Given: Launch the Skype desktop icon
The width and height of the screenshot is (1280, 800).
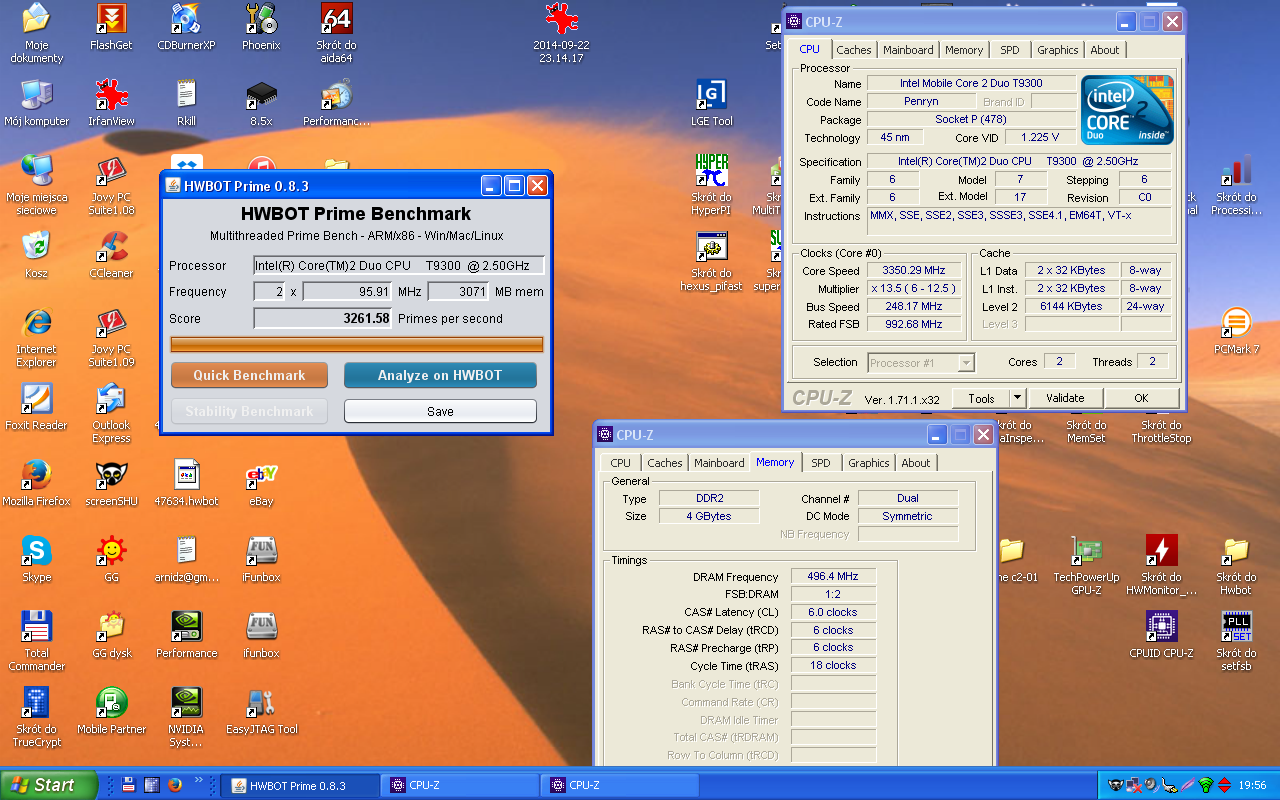Looking at the screenshot, I should pyautogui.click(x=36, y=550).
